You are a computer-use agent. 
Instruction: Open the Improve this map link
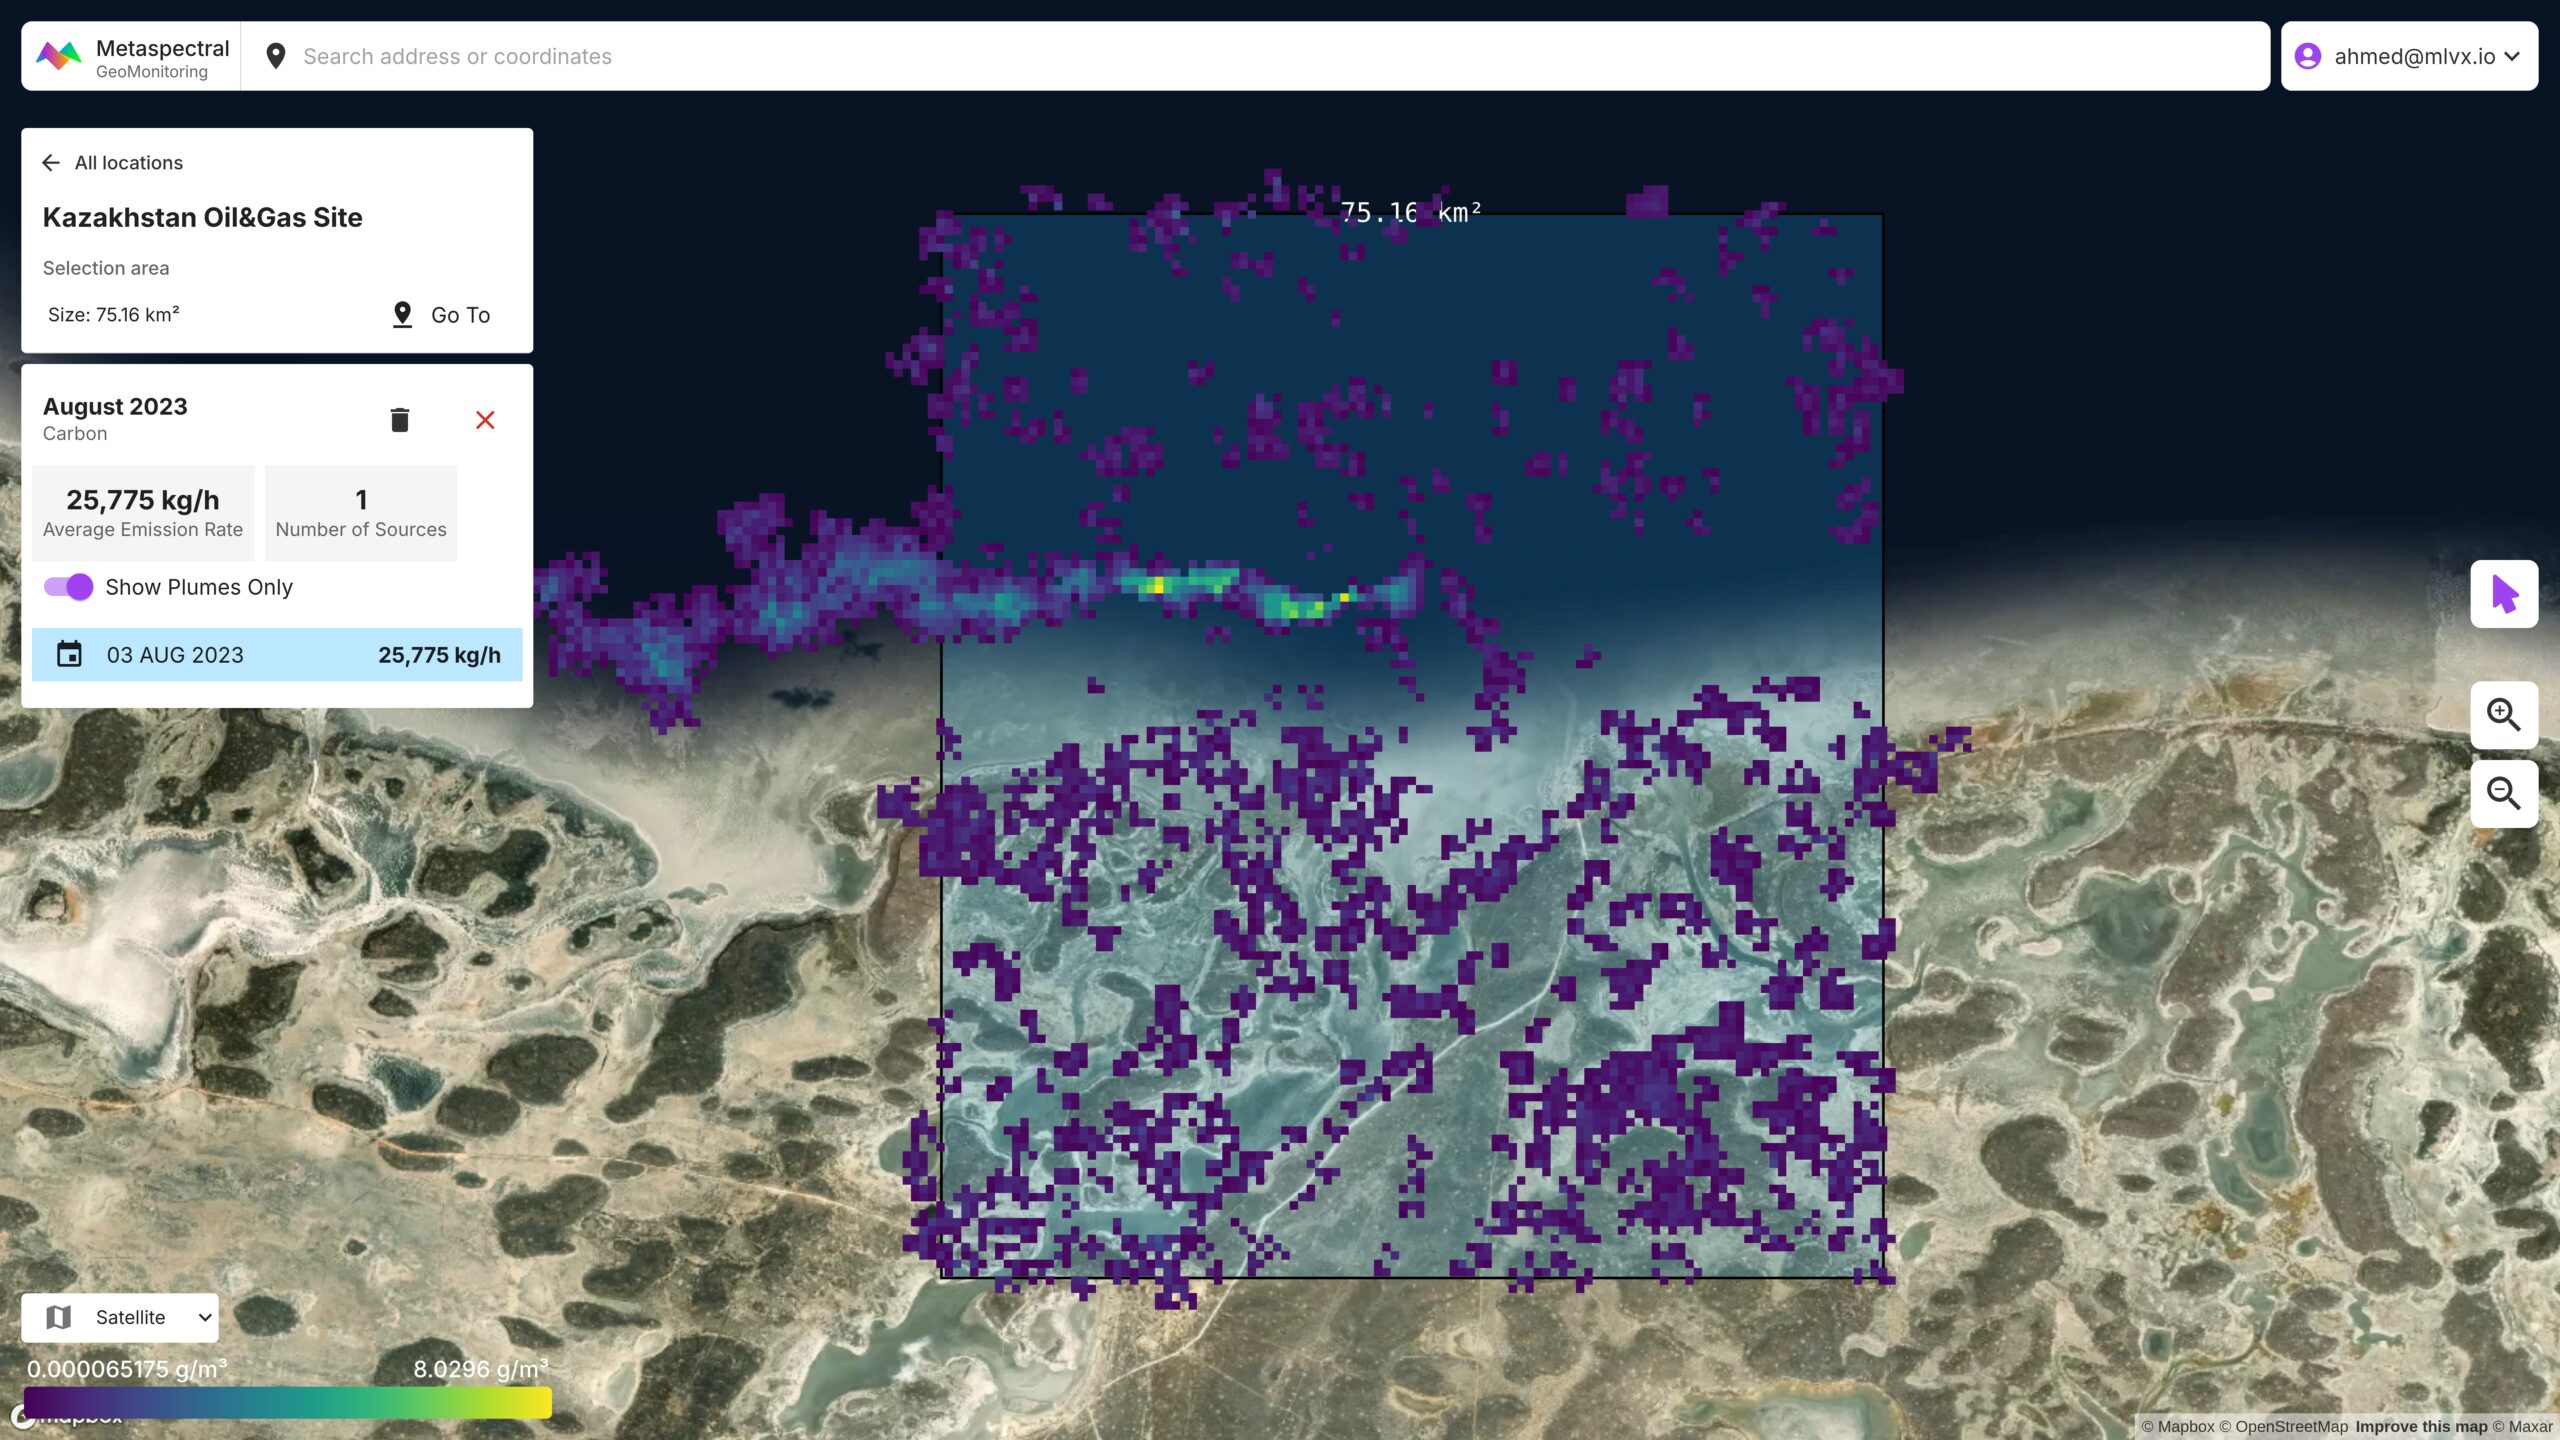click(2420, 1427)
